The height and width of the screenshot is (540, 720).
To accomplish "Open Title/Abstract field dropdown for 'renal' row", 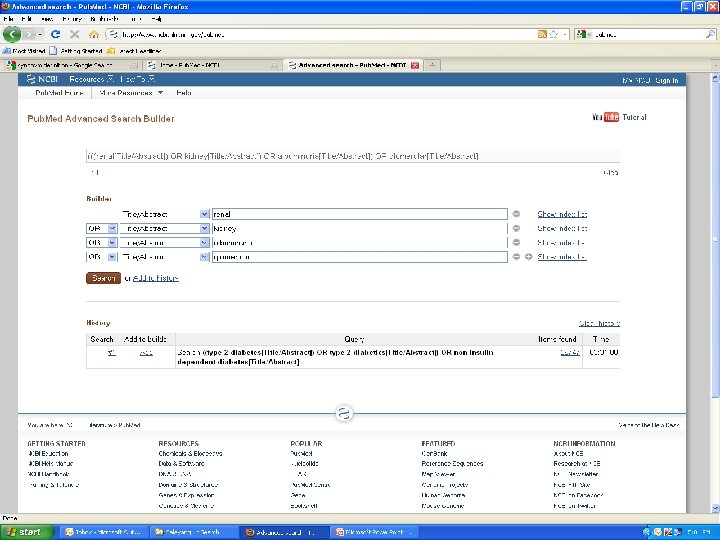I will [x=204, y=214].
